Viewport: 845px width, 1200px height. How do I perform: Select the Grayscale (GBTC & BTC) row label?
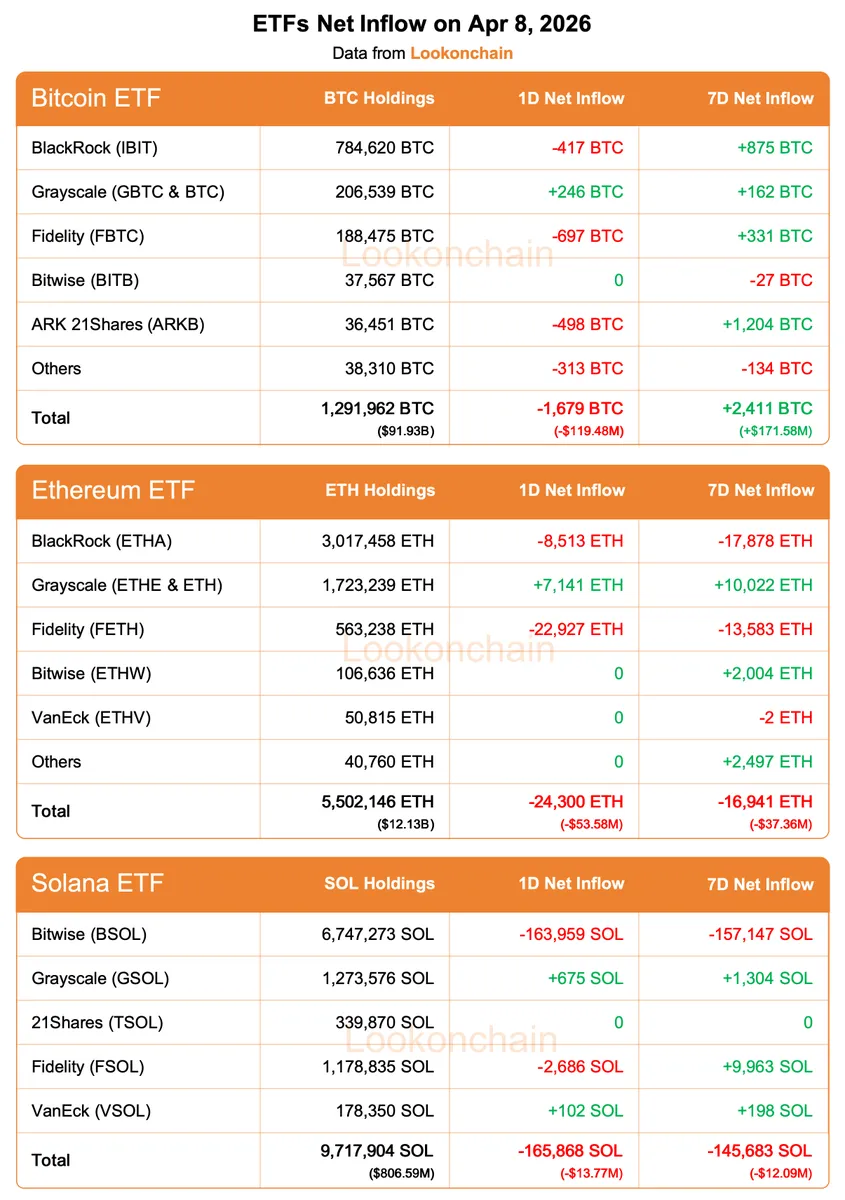pos(128,192)
